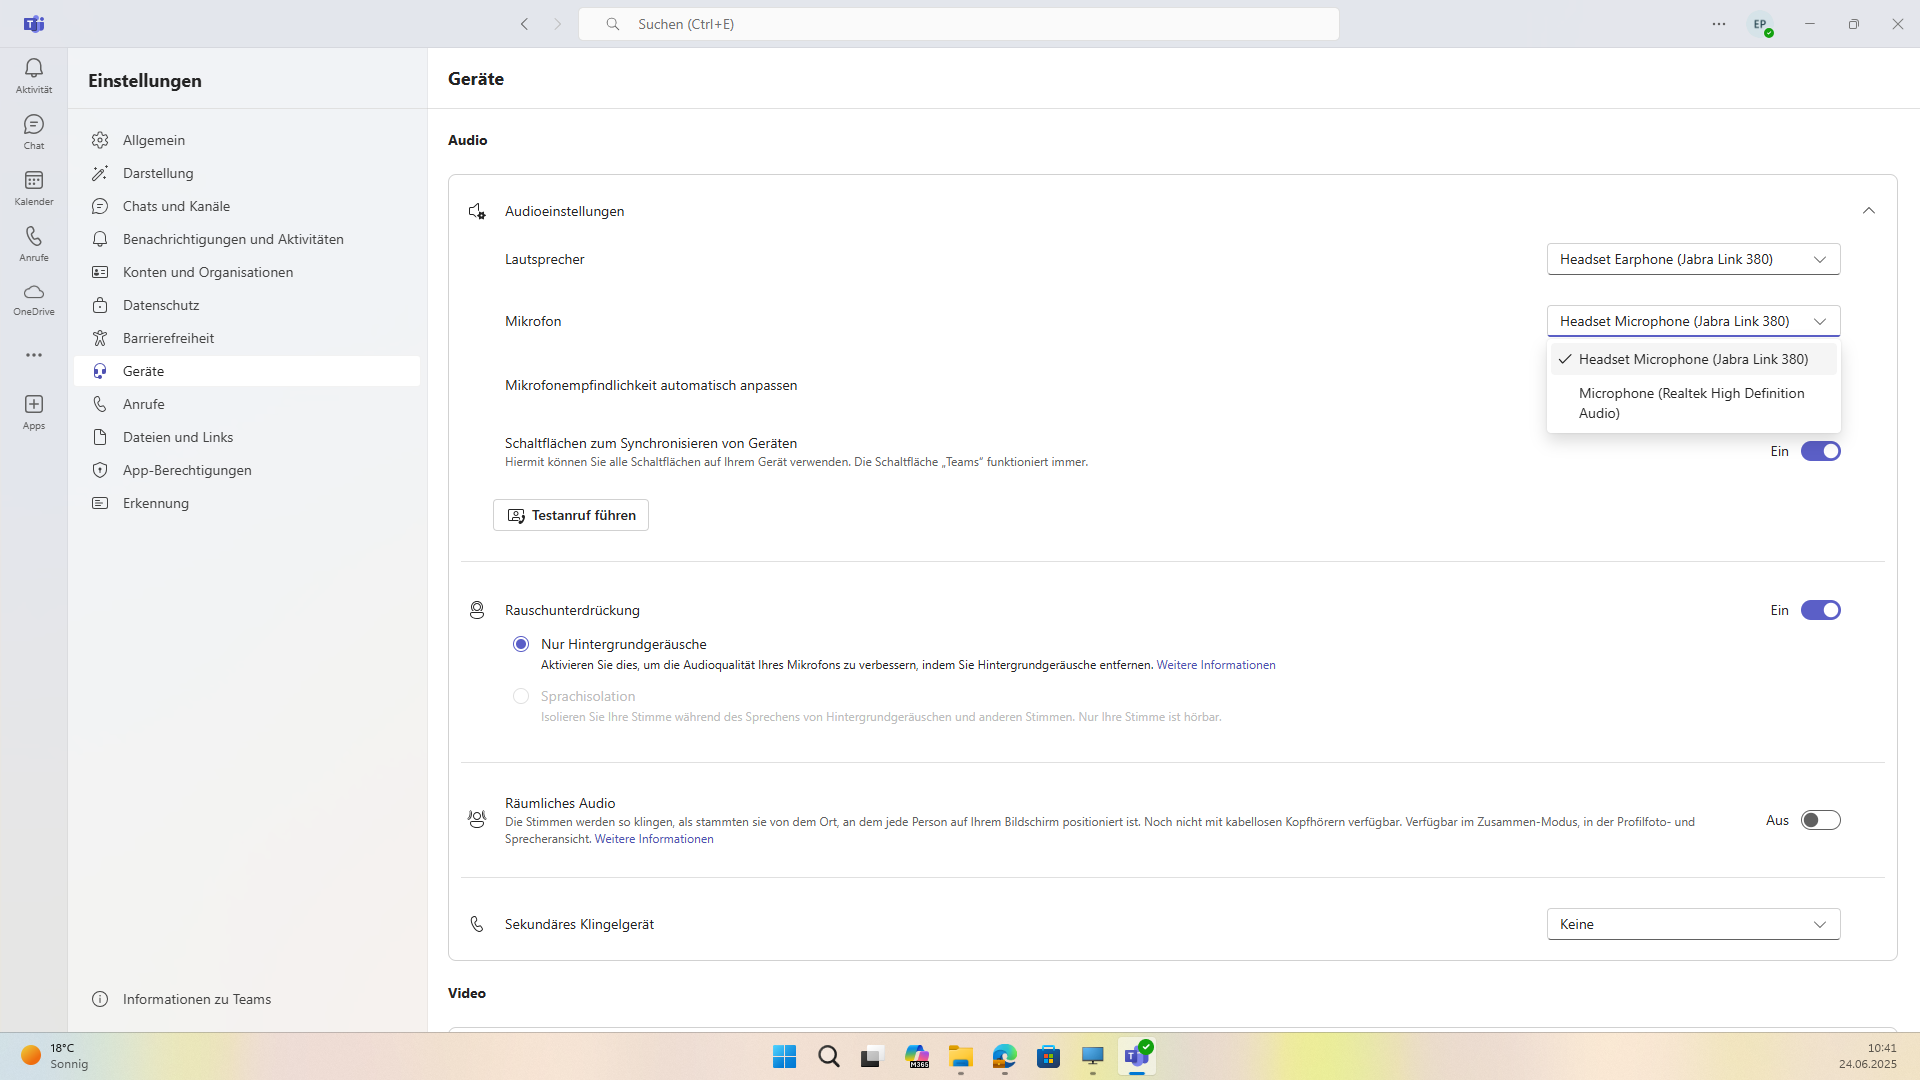Go to the Barrierefreiheit settings page
Screen dimensions: 1920x1080
coord(168,338)
